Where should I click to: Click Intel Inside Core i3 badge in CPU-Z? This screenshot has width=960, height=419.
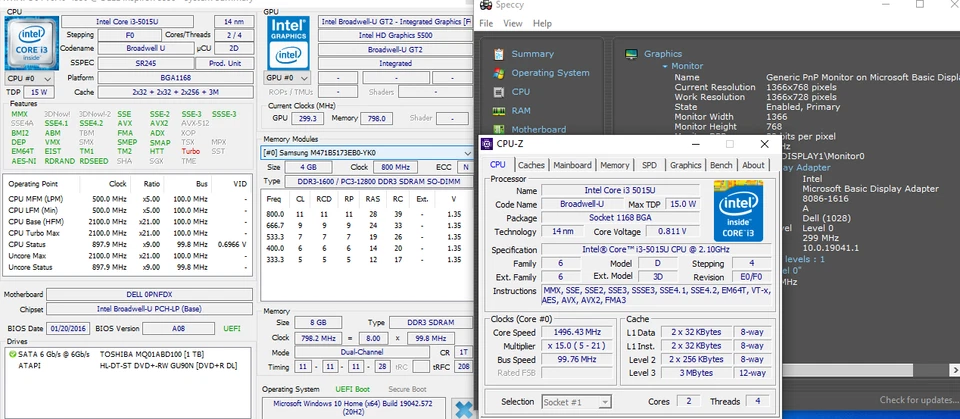click(738, 211)
